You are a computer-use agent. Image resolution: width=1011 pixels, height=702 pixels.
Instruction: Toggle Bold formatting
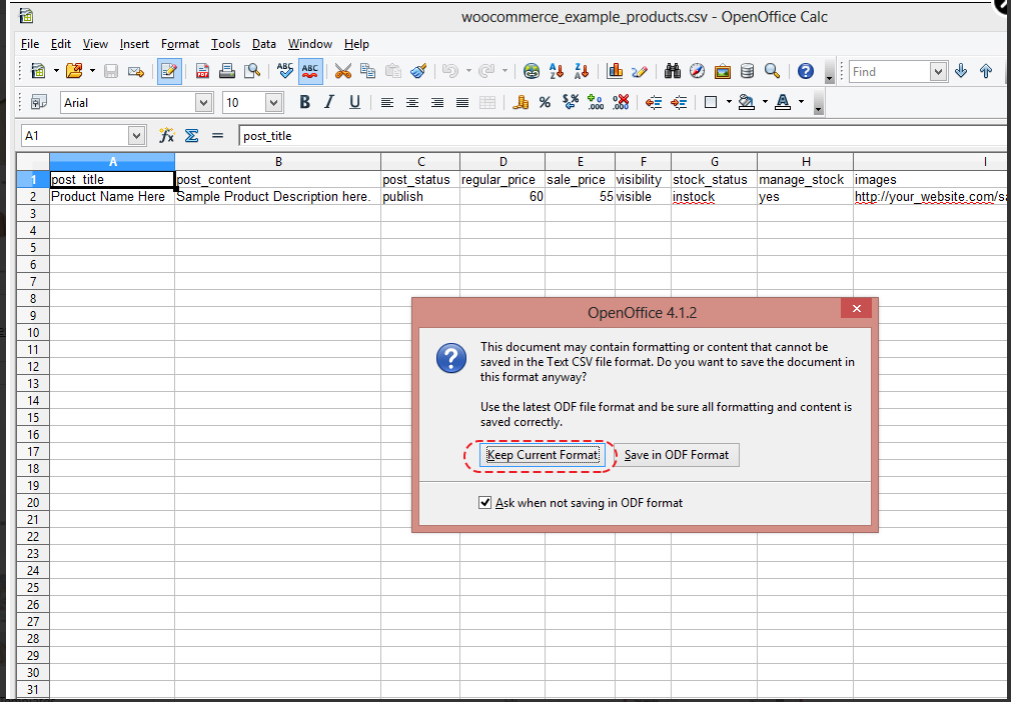pyautogui.click(x=305, y=102)
